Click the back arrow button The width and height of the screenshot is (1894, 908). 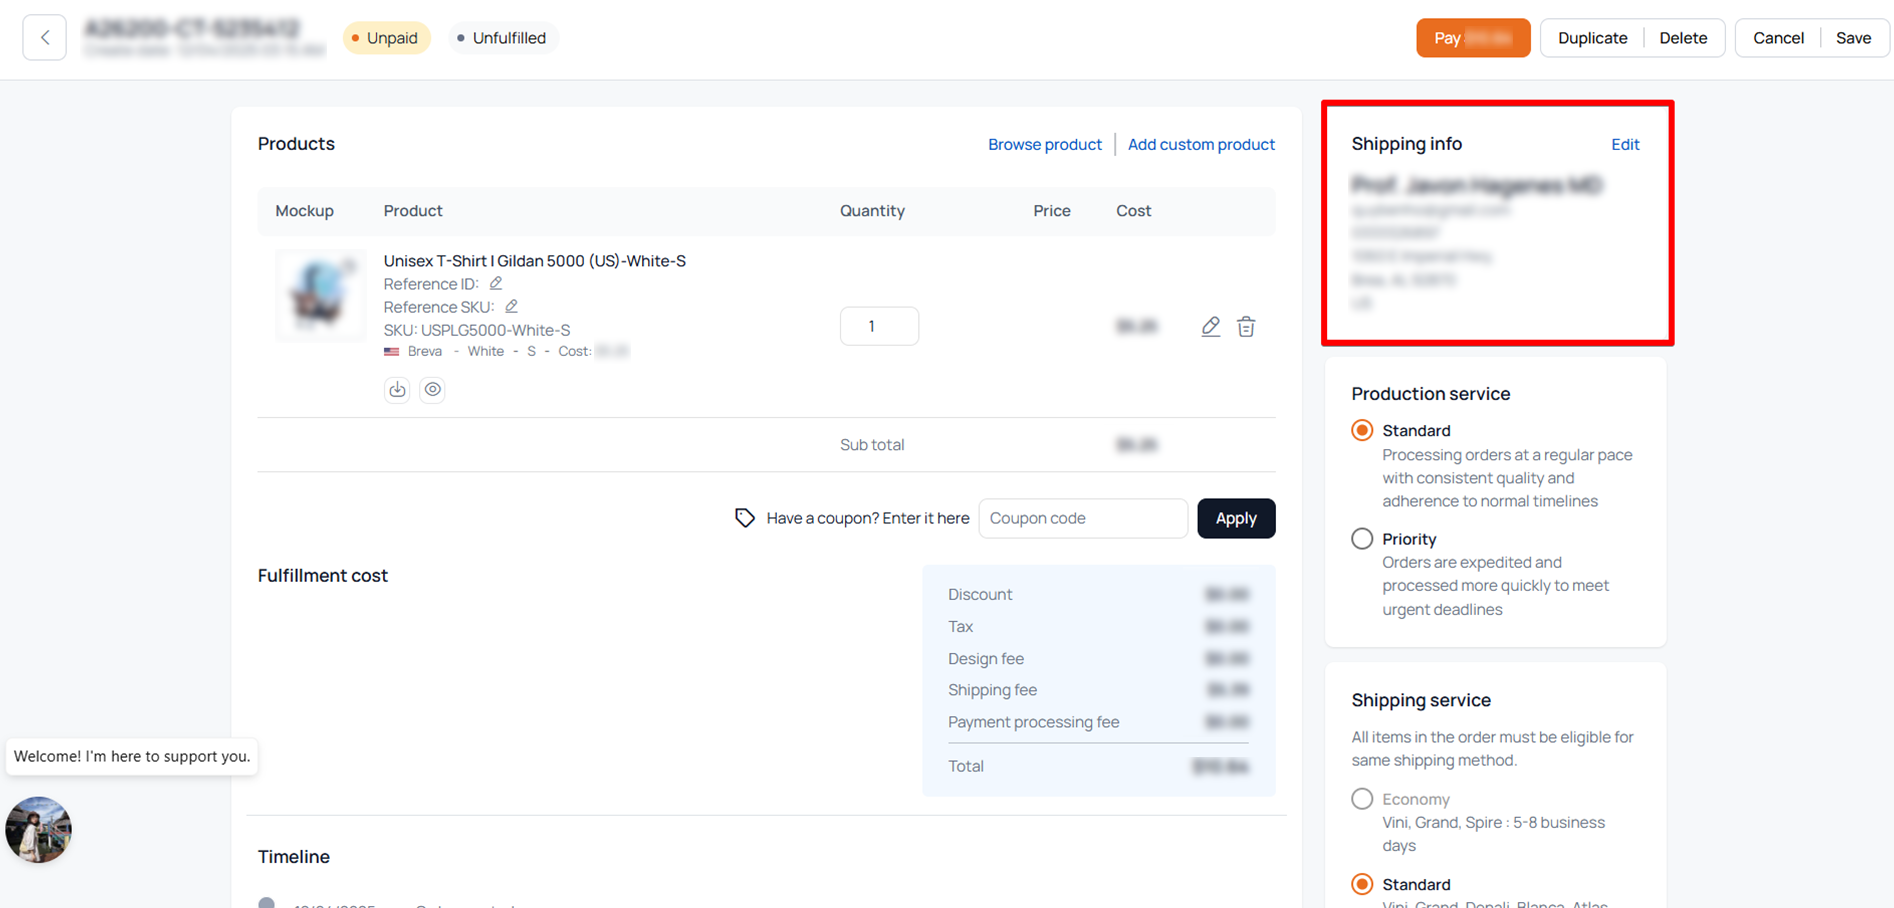(45, 38)
